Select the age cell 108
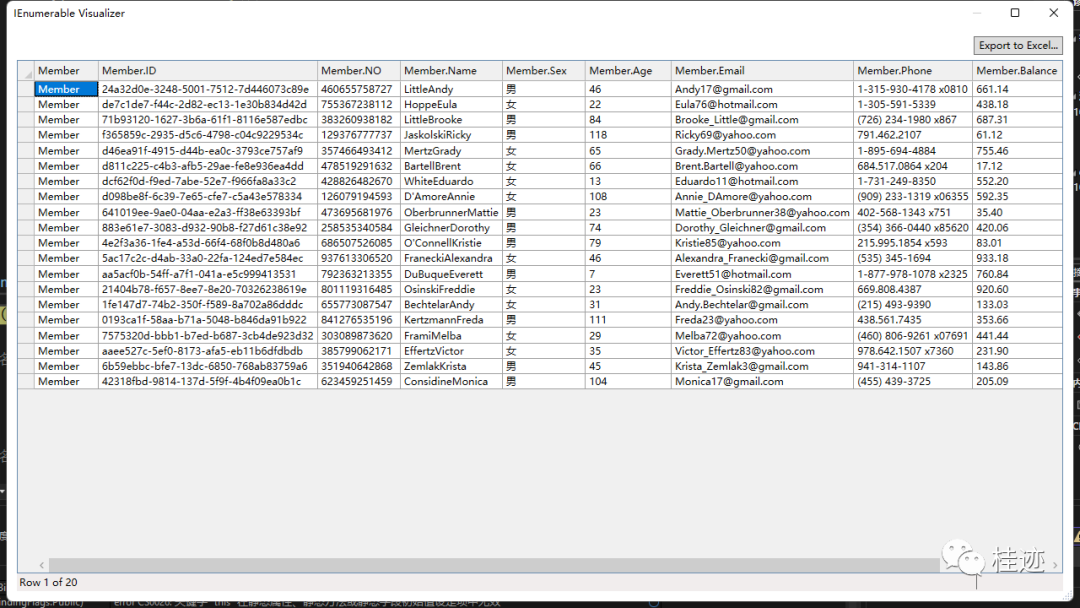This screenshot has width=1080, height=608. (628, 196)
